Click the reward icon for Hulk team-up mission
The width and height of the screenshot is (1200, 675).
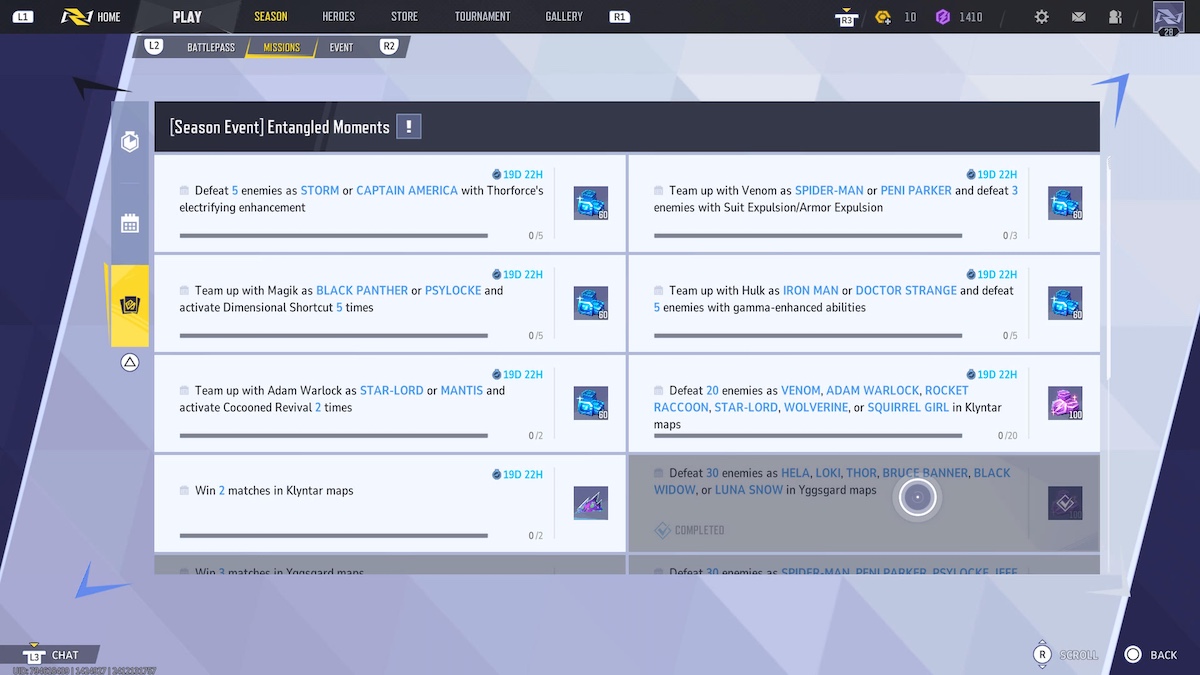click(x=1065, y=303)
